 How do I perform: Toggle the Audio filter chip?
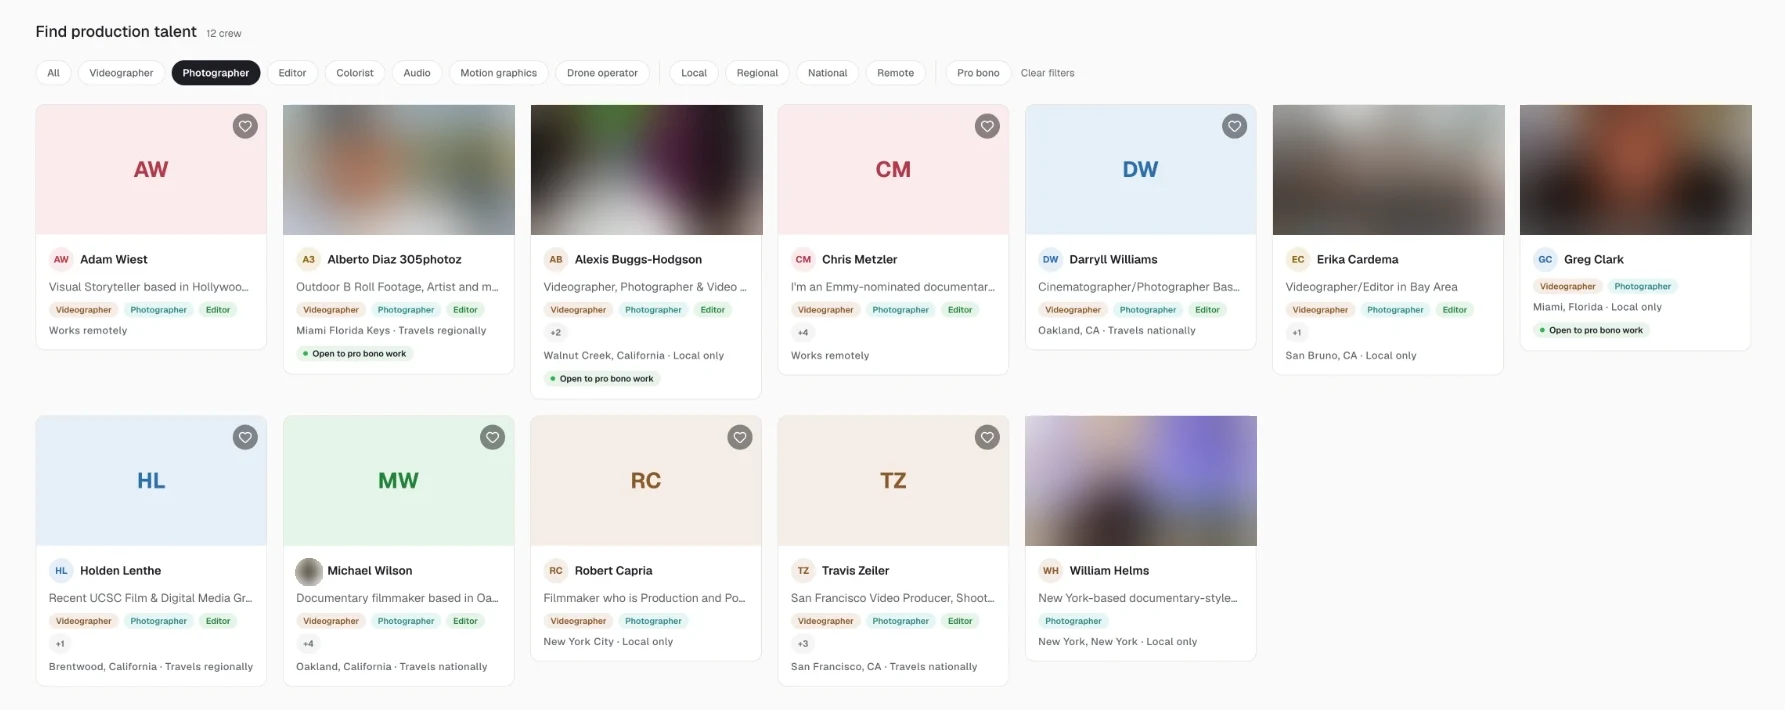pyautogui.click(x=417, y=73)
